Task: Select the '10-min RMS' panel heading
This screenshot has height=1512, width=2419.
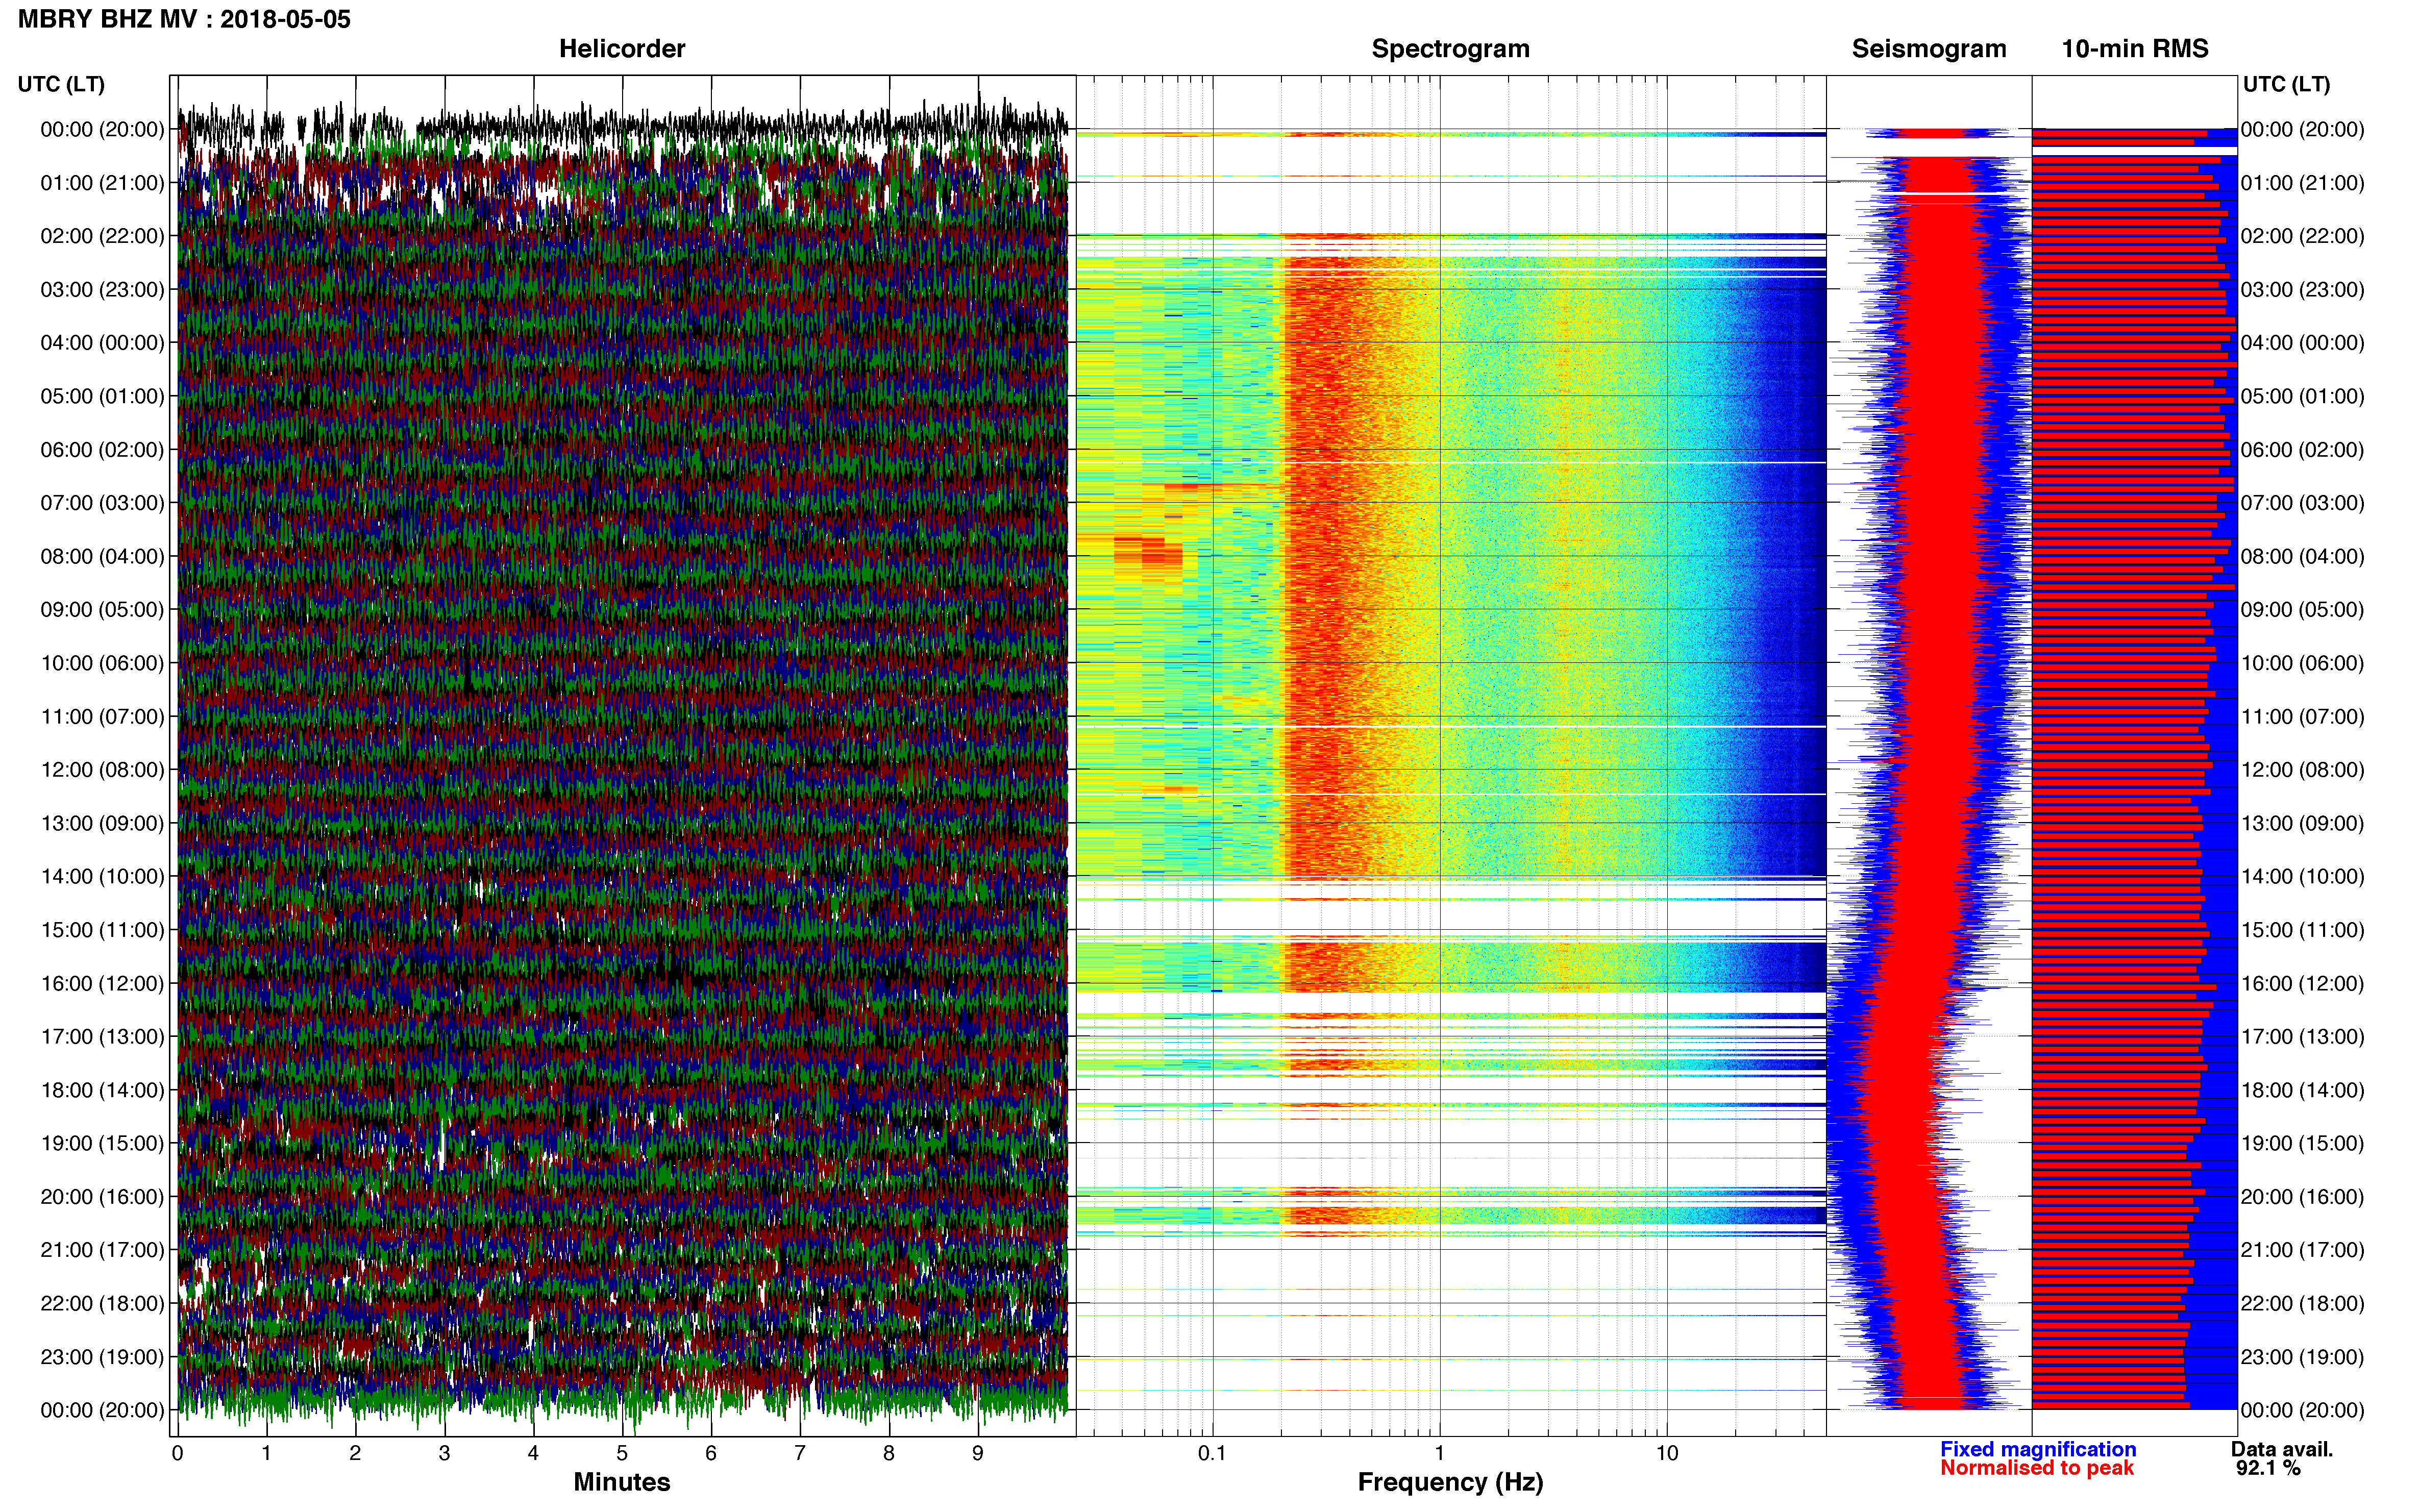Action: (2135, 49)
